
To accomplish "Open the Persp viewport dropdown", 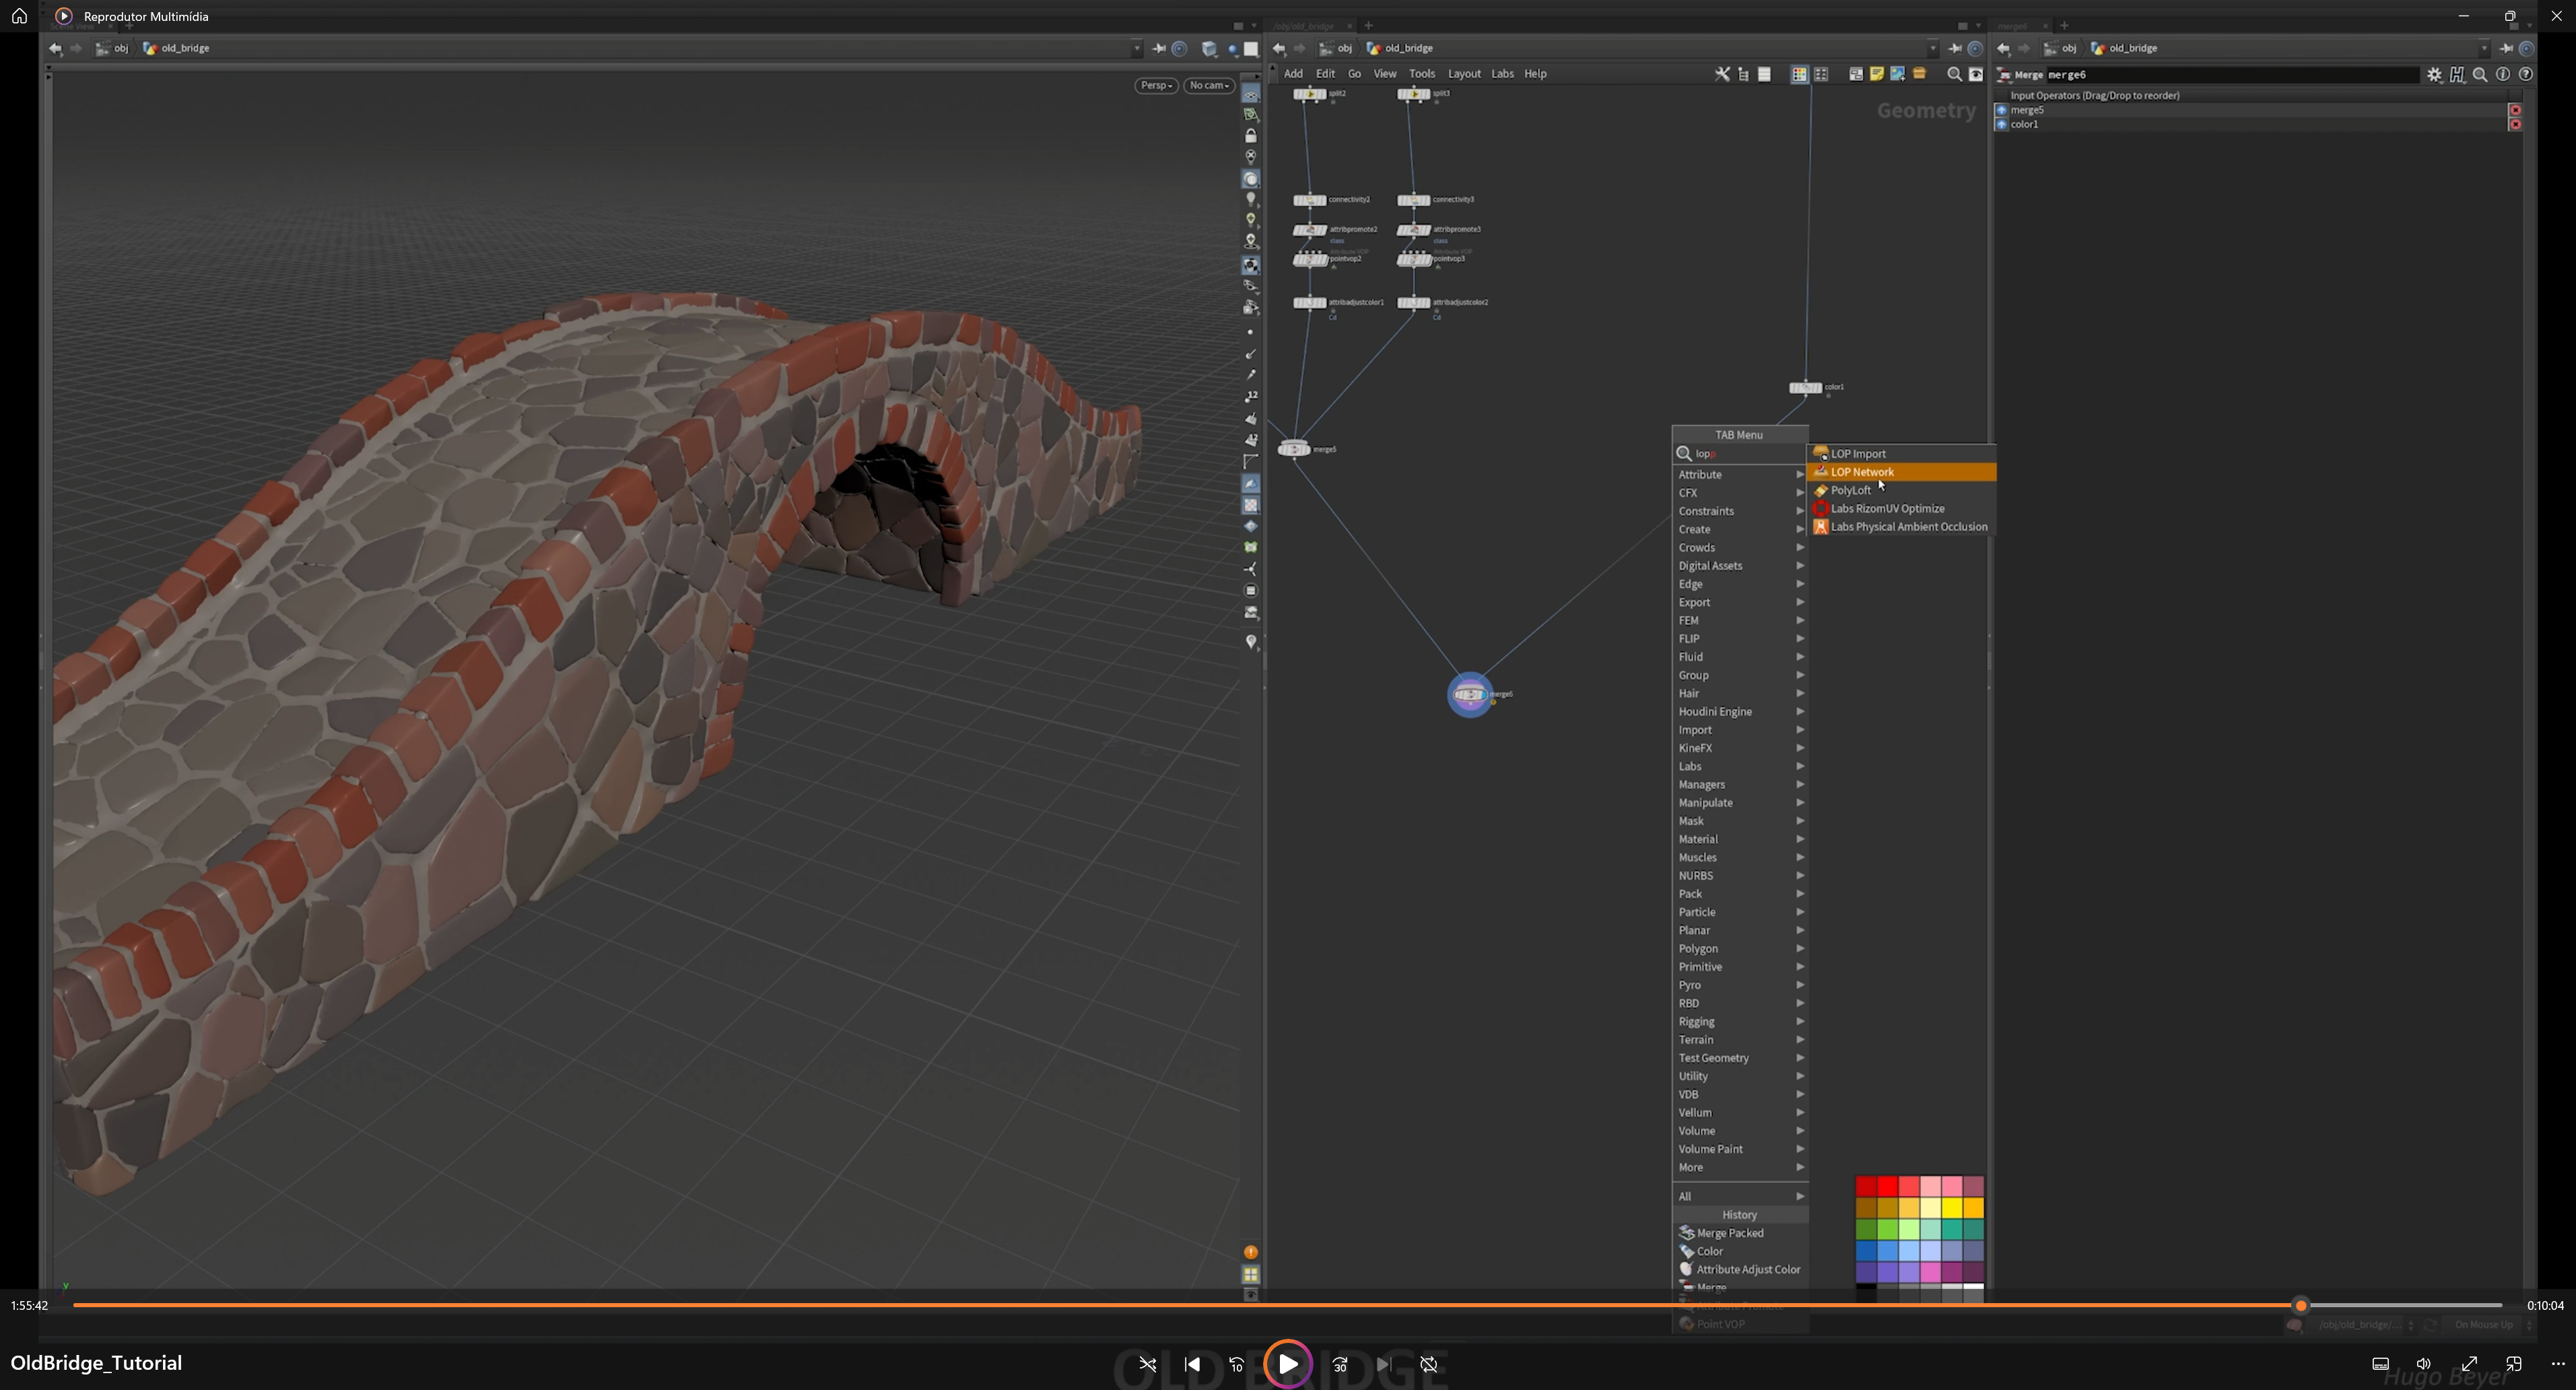I will click(1156, 86).
